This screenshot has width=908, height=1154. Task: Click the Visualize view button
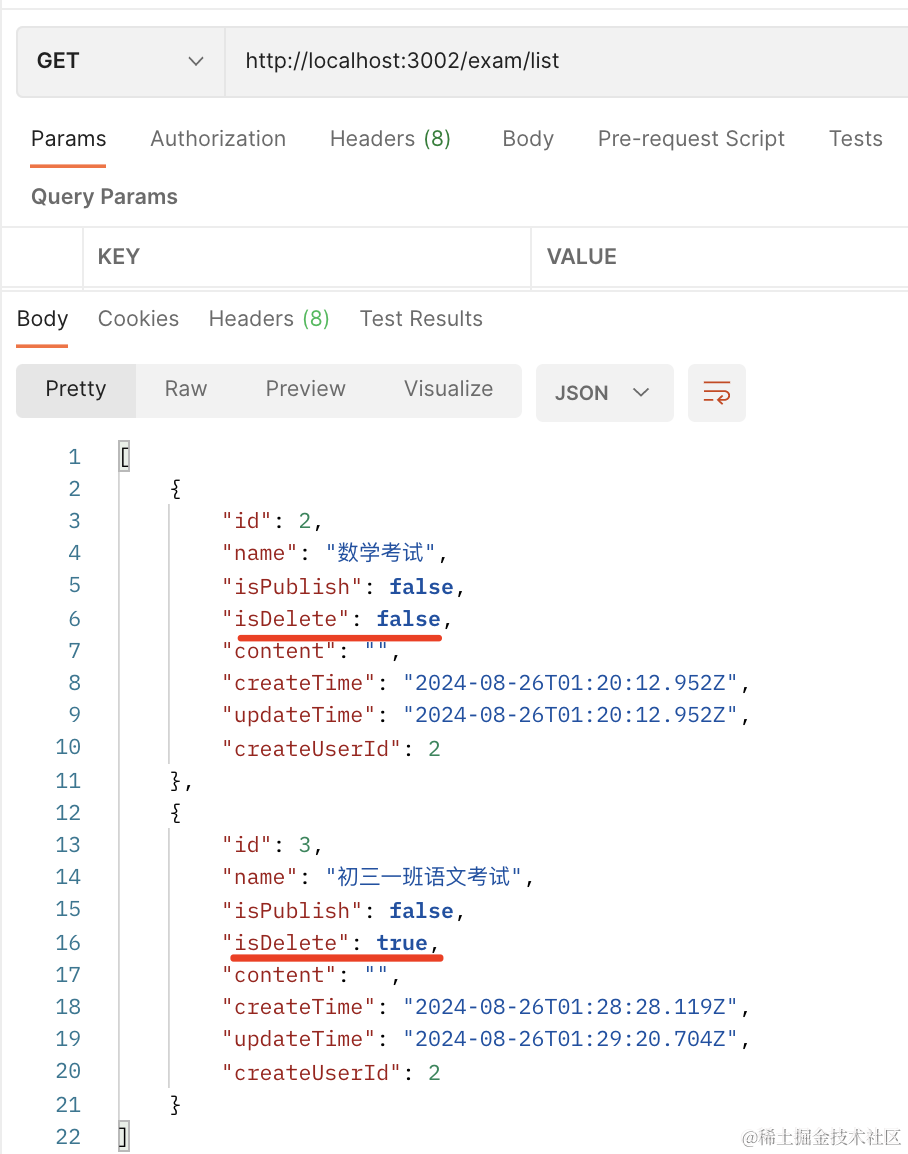448,389
